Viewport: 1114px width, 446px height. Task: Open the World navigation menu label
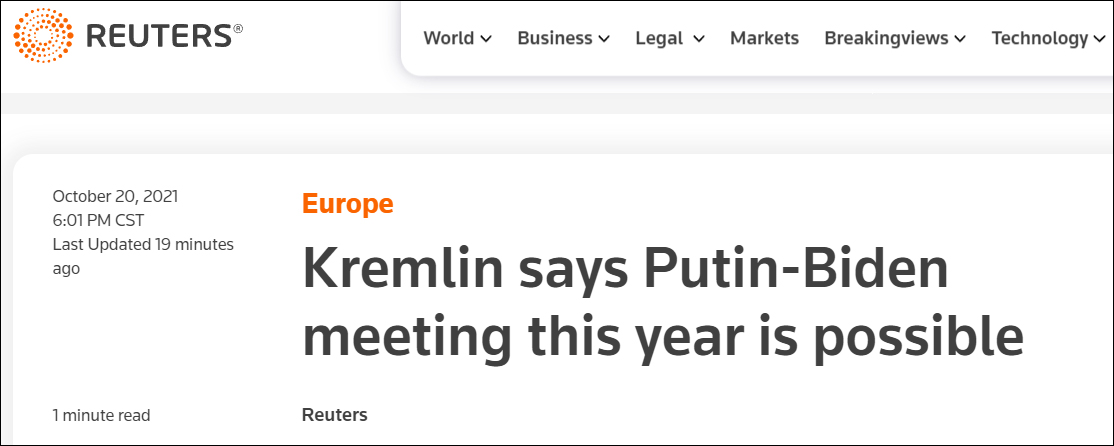pyautogui.click(x=448, y=38)
